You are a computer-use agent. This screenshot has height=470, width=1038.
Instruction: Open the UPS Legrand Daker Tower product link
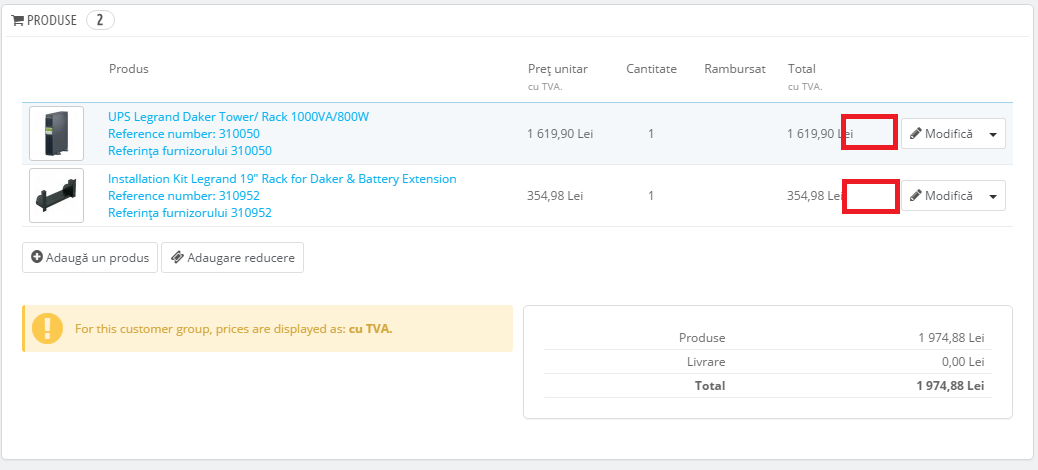tap(238, 117)
